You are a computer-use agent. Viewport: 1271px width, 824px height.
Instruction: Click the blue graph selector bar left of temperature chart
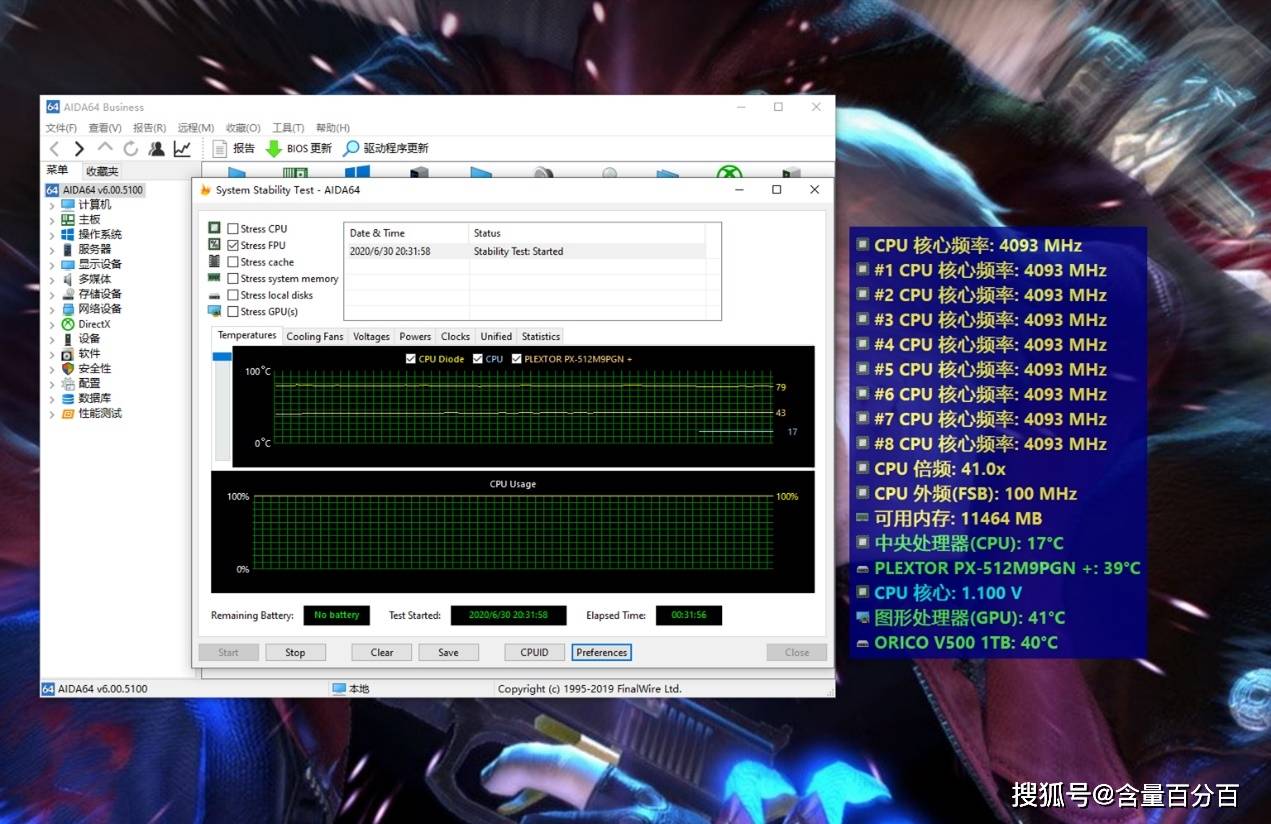pos(223,356)
